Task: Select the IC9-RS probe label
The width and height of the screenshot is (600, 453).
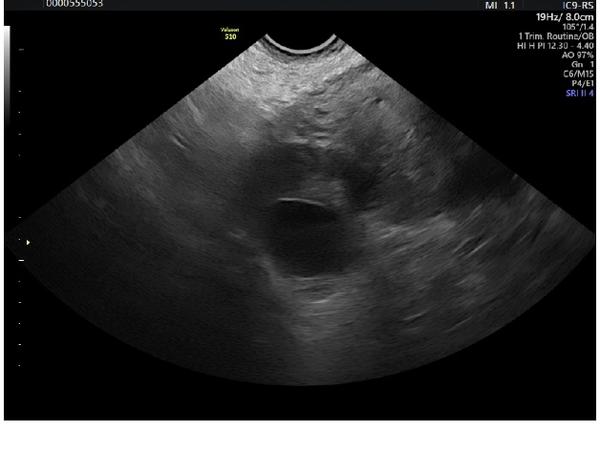Action: (577, 5)
